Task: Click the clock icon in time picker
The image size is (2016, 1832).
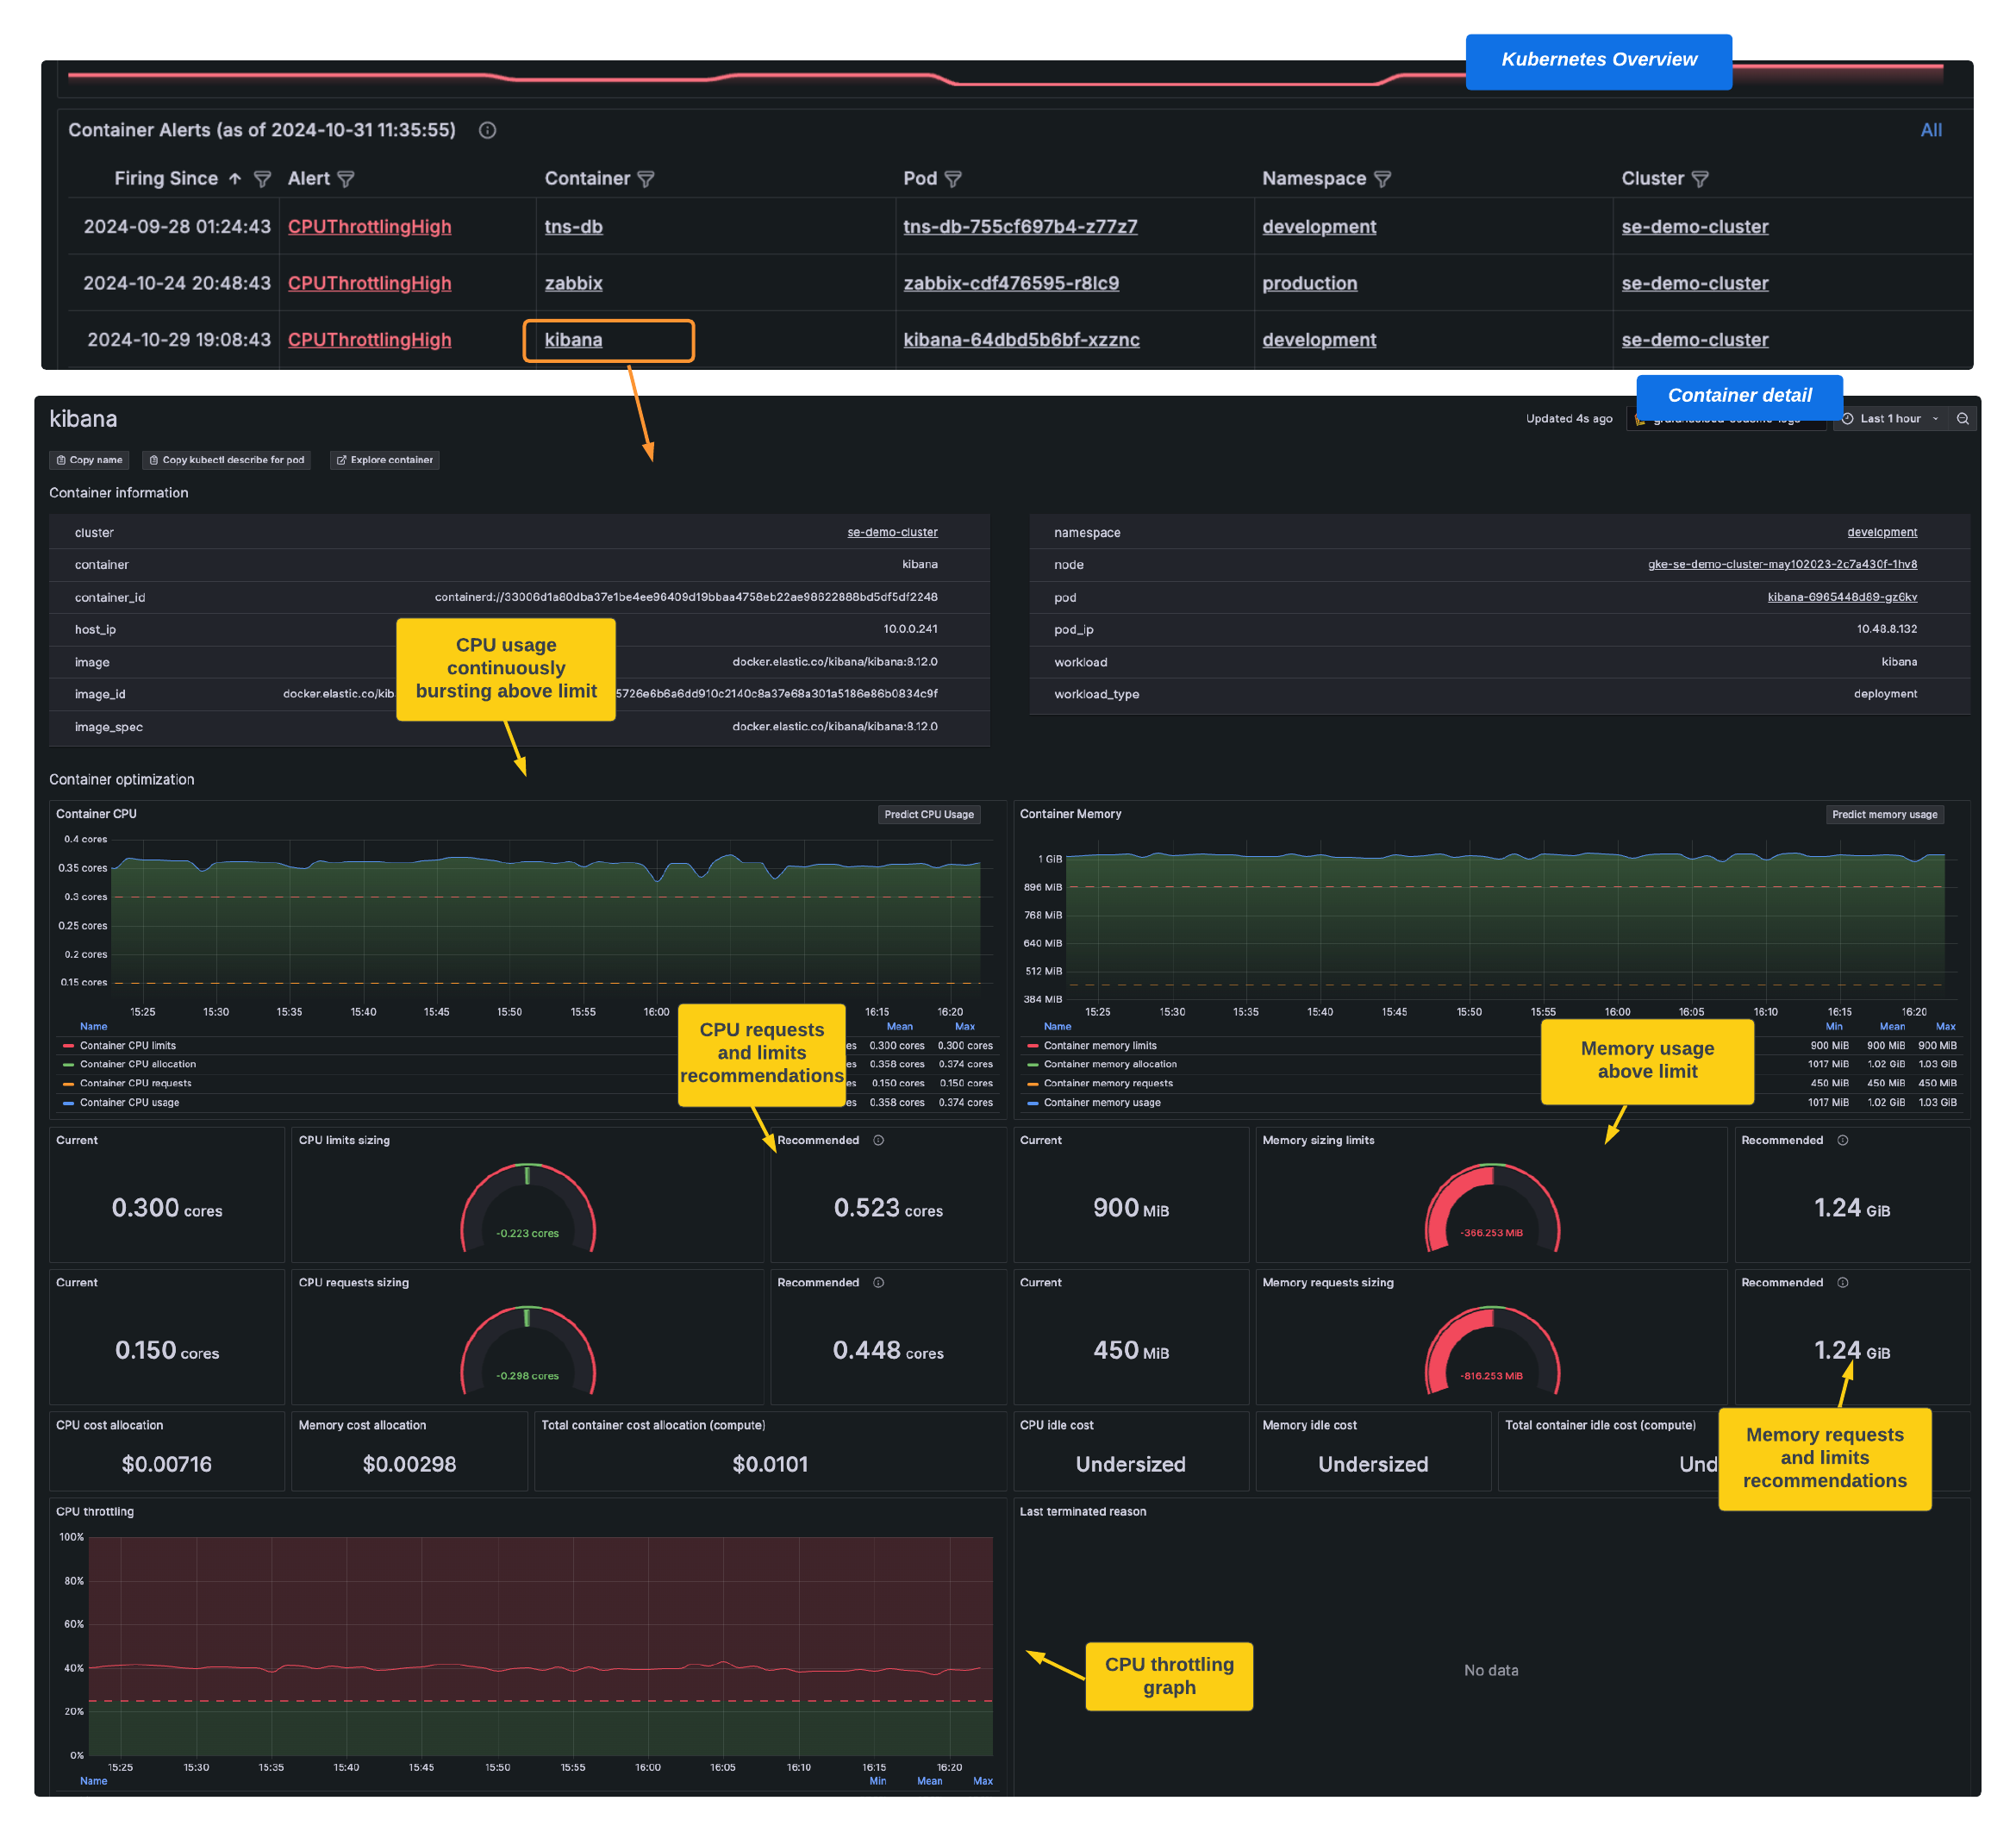Action: coord(1848,419)
